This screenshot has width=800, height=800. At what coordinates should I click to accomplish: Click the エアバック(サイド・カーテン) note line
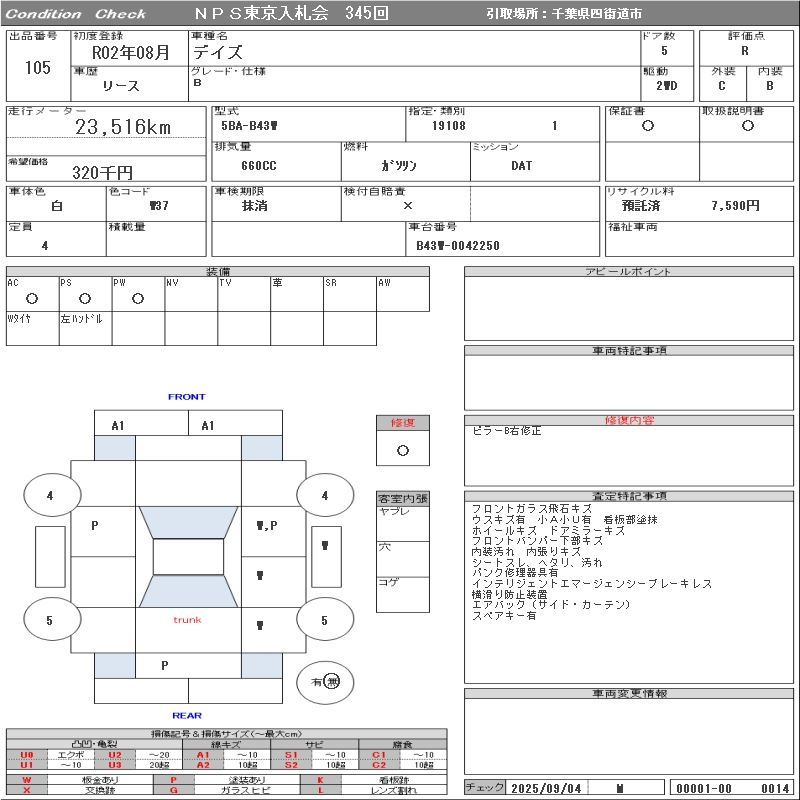[551, 605]
